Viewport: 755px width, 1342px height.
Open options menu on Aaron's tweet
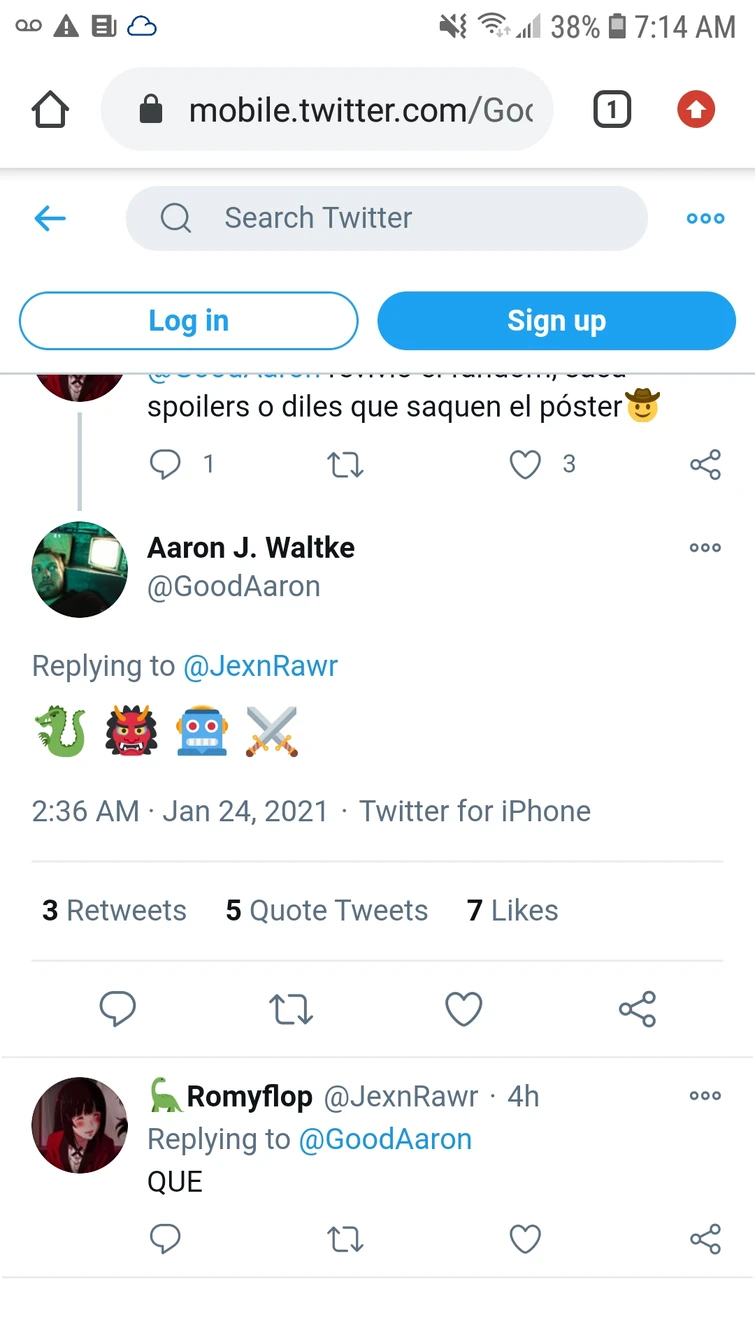point(705,548)
